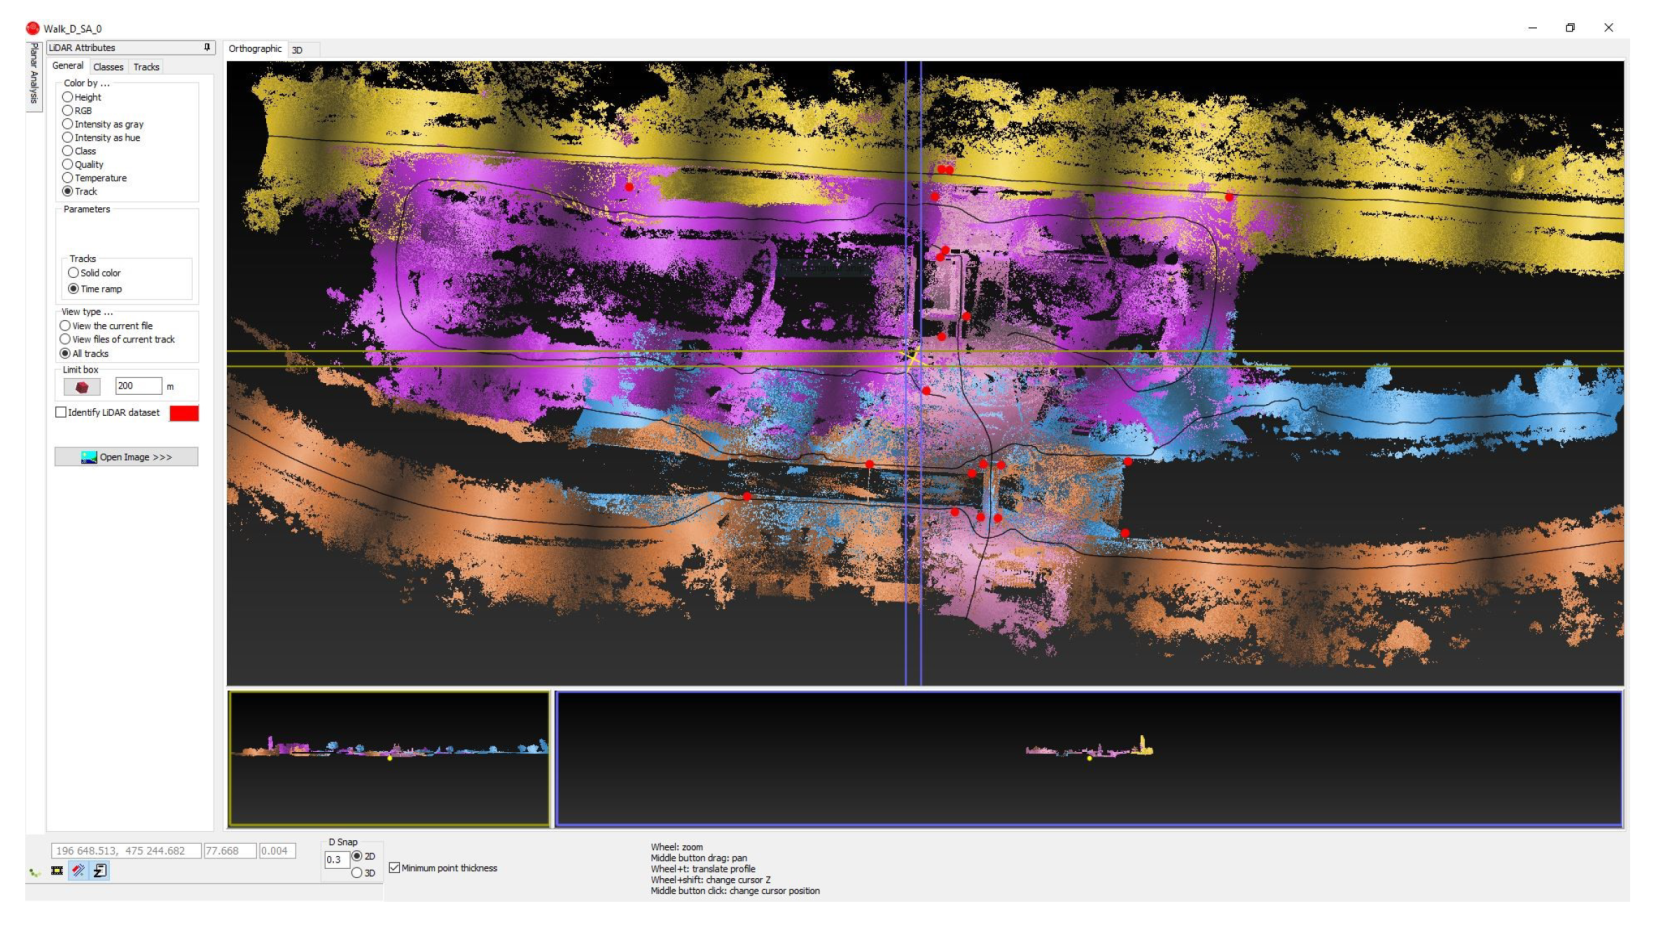Click the red Identify LiDAR color swatch
This screenshot has height=927, width=1656.
184,413
